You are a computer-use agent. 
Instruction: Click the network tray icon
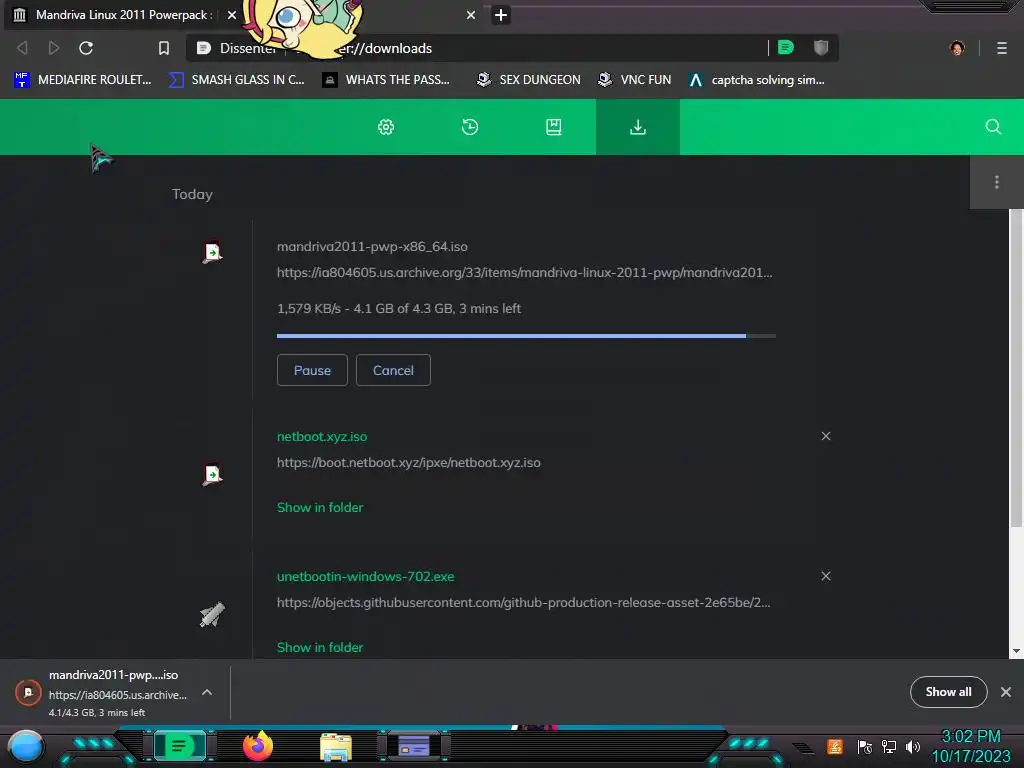(x=889, y=746)
